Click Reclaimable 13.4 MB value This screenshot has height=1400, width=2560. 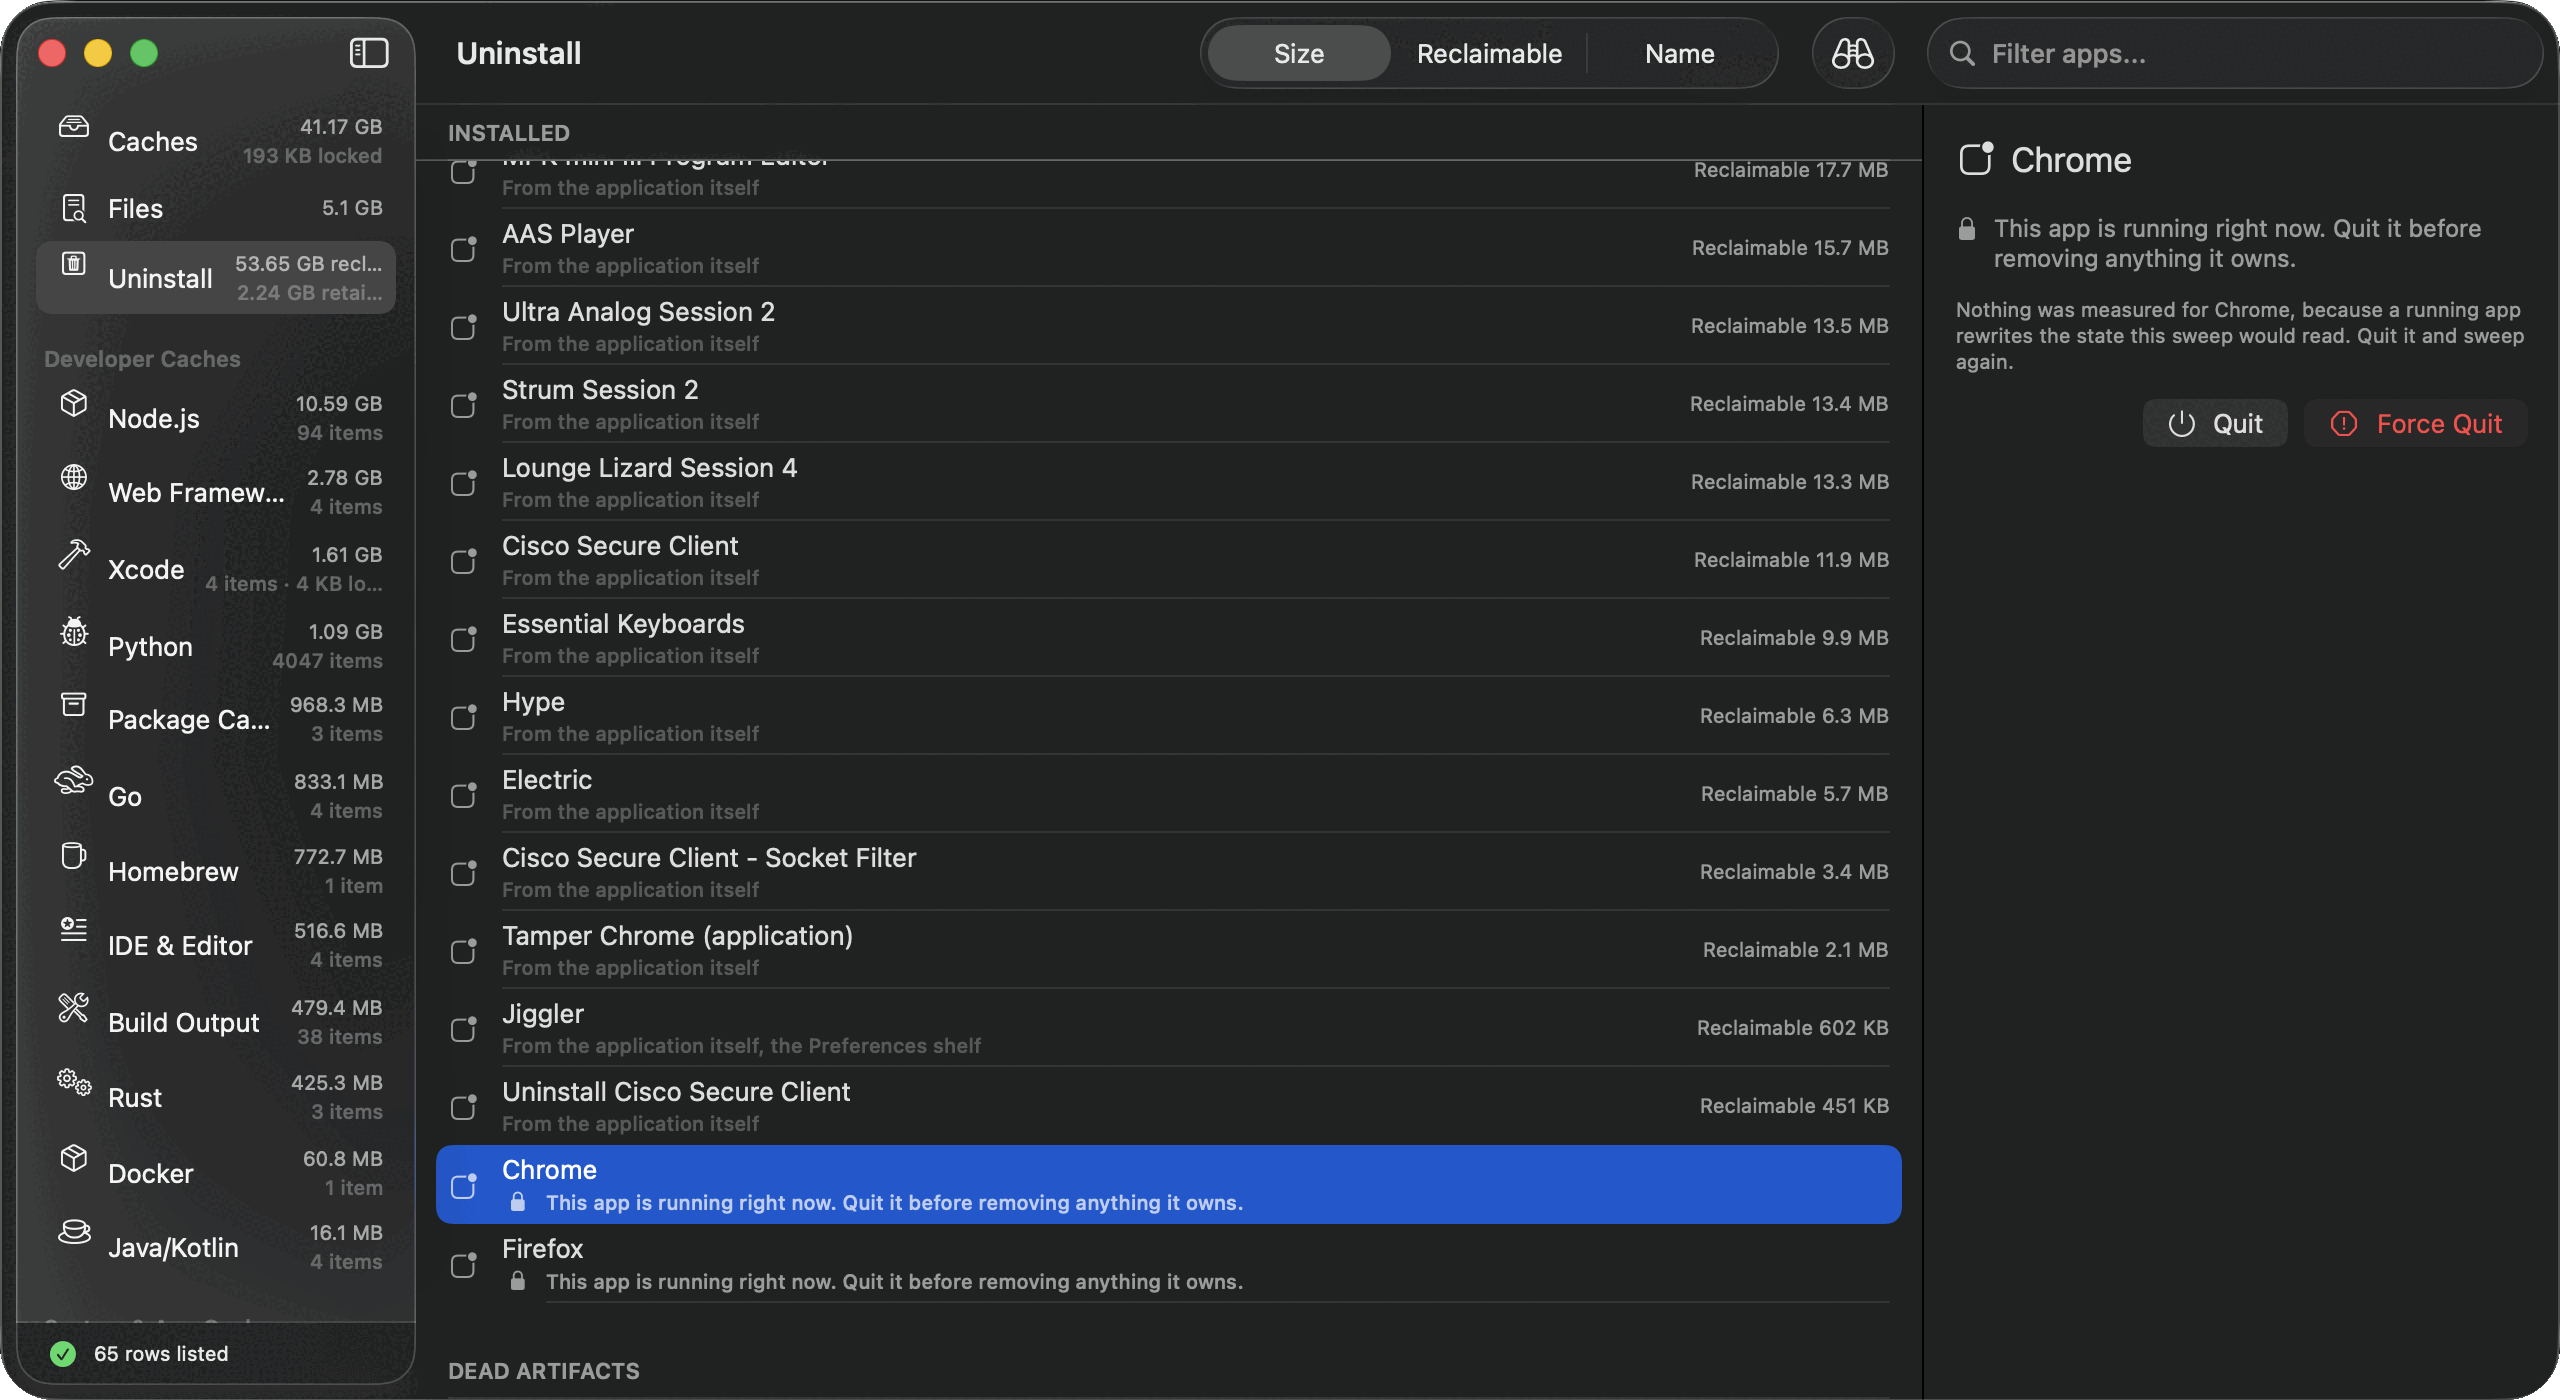click(x=1789, y=404)
